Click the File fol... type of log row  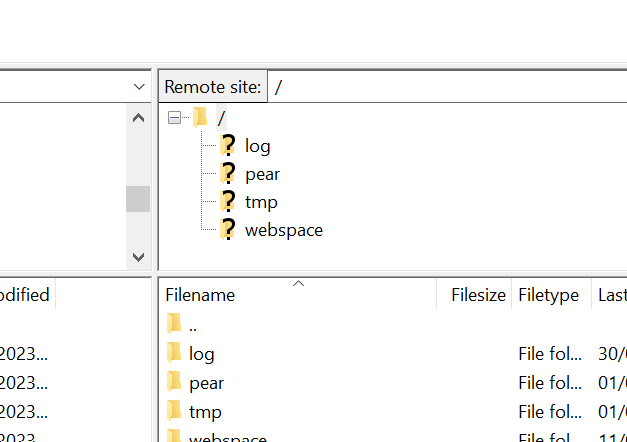(550, 354)
